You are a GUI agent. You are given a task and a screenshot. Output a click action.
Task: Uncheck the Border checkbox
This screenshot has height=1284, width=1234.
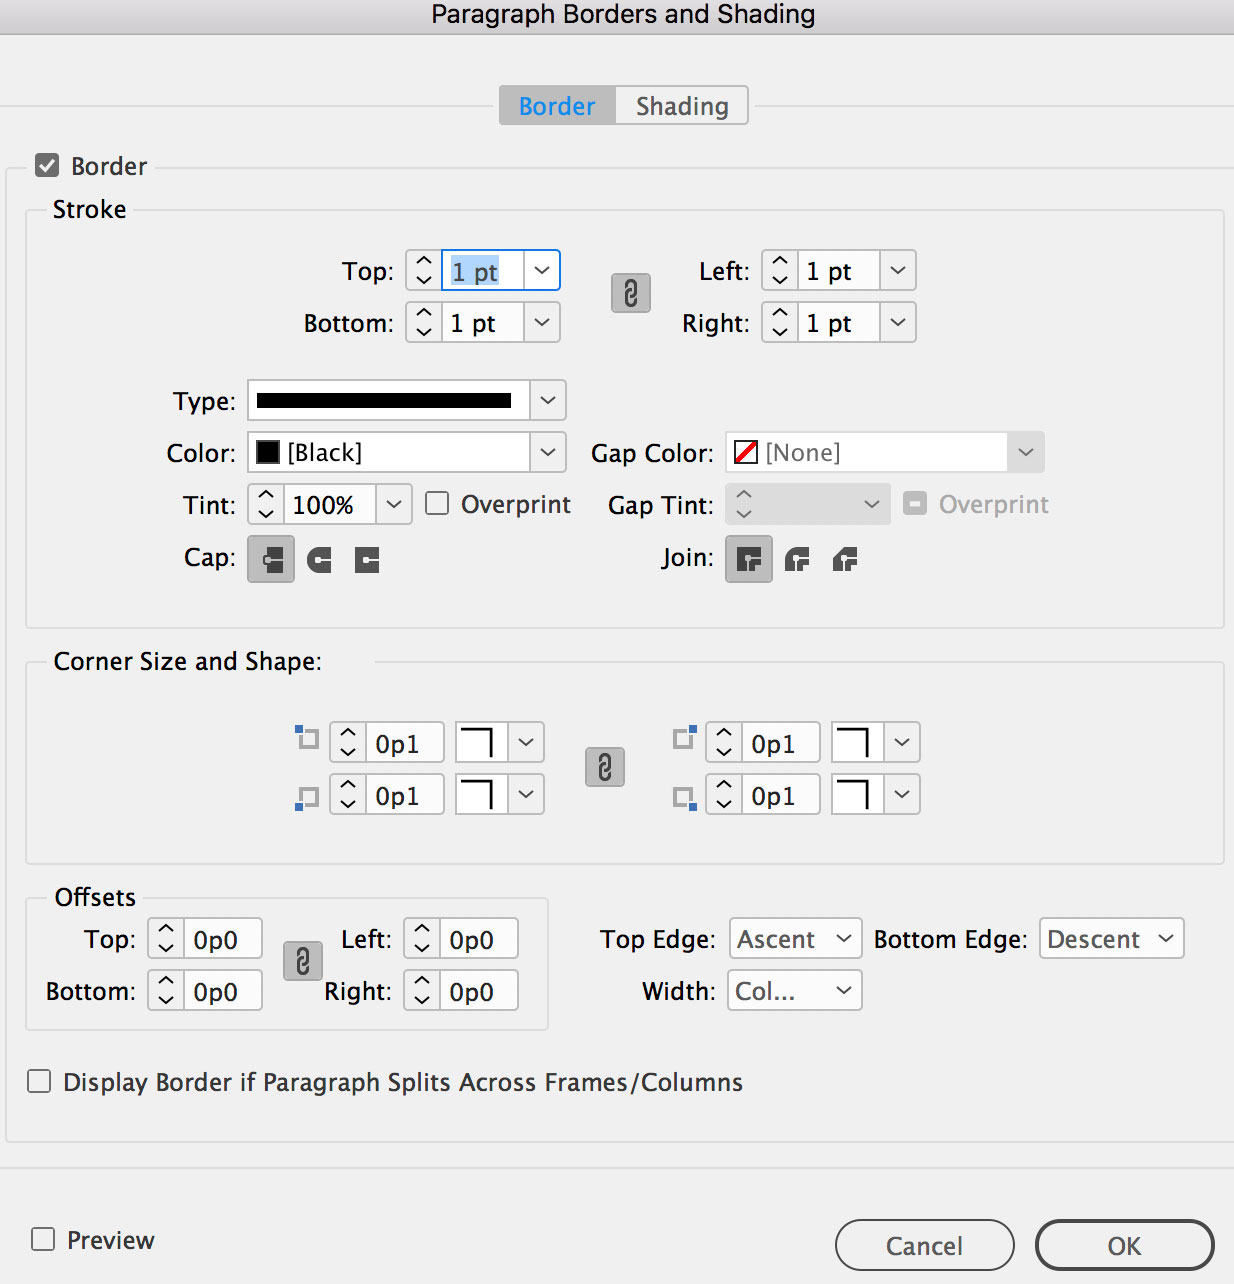click(x=47, y=165)
